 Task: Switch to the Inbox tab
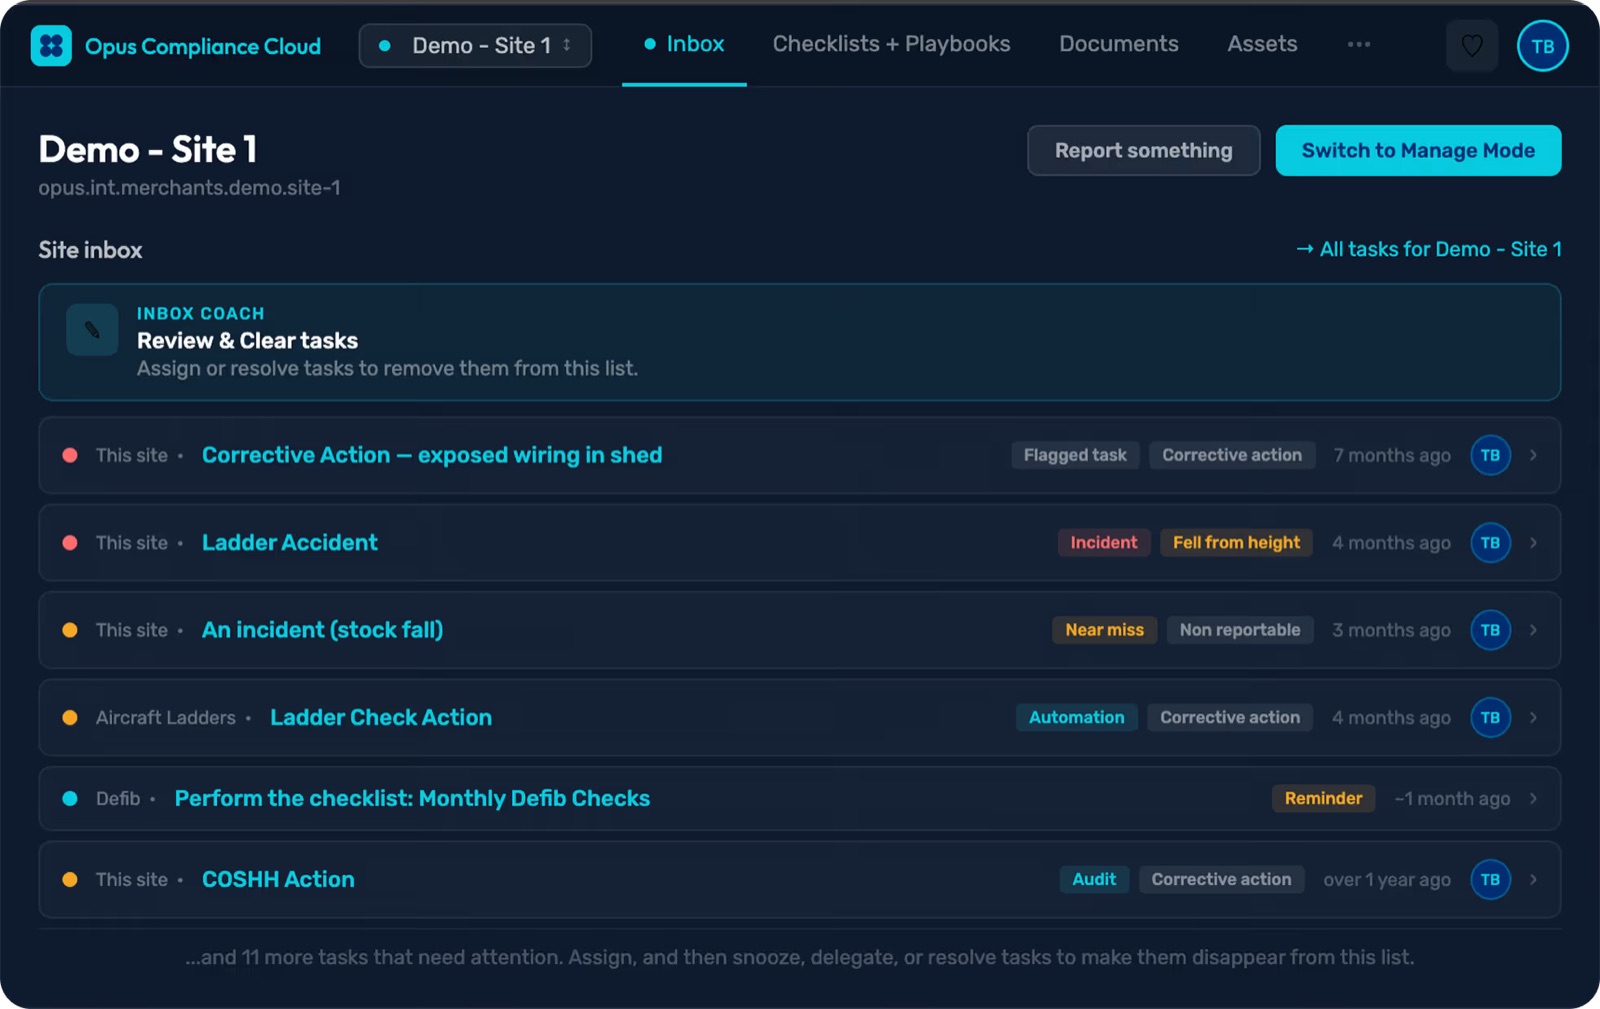[684, 44]
